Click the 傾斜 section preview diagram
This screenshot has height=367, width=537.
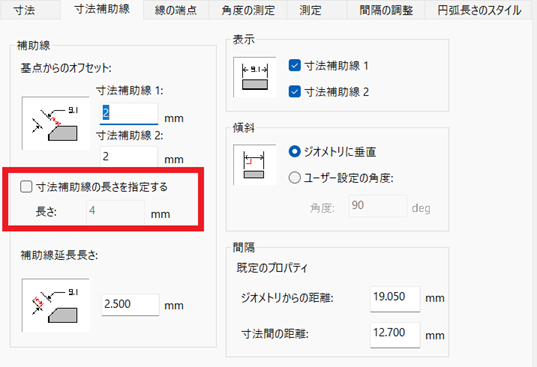255,165
